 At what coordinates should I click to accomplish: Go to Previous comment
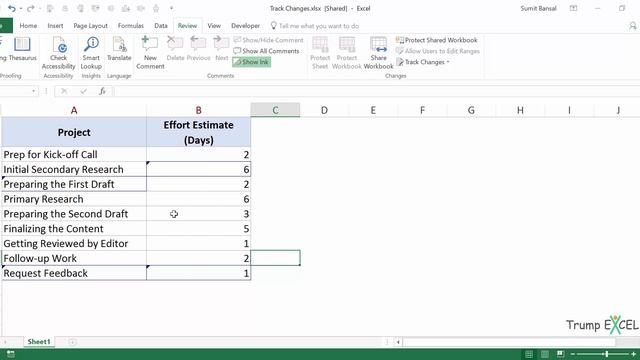click(x=198, y=49)
